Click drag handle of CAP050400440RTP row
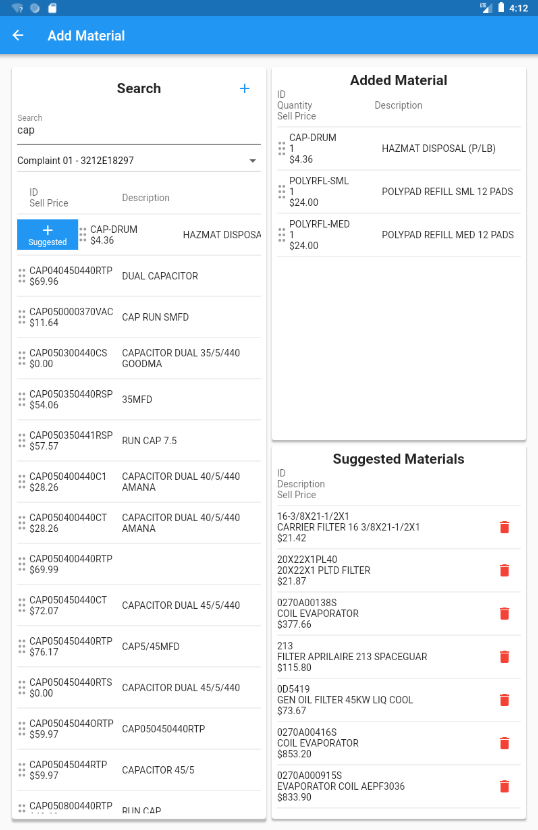The height and width of the screenshot is (830, 538). tap(22, 564)
